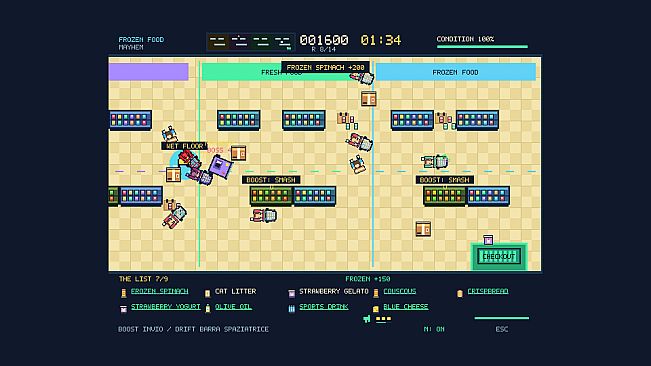Click the CRISPBREAD list entry
Screen dimensions: 651x366
(x=488, y=291)
